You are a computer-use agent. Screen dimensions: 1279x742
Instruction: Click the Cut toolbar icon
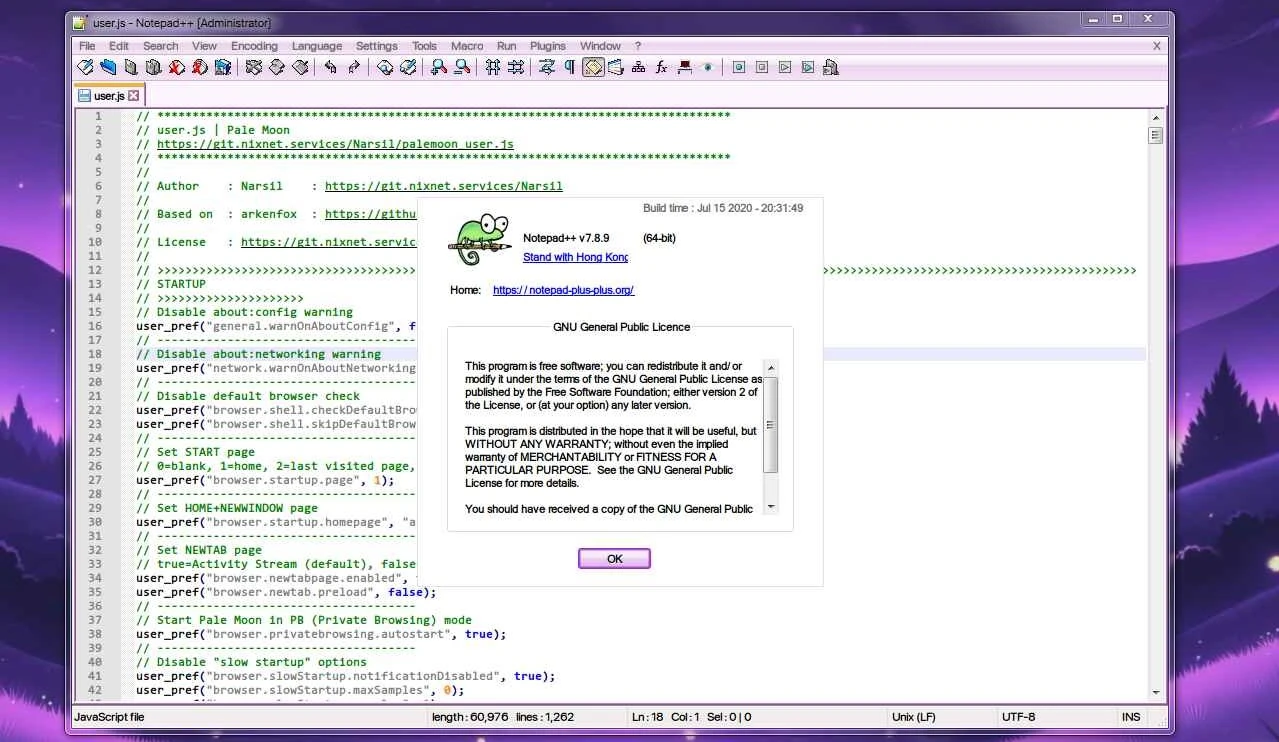click(254, 67)
